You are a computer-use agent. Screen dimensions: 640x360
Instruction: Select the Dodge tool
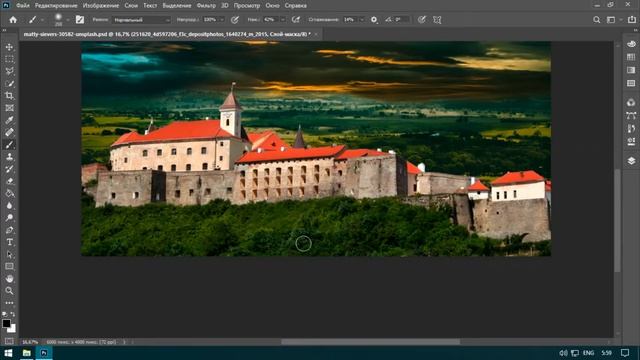click(9, 218)
